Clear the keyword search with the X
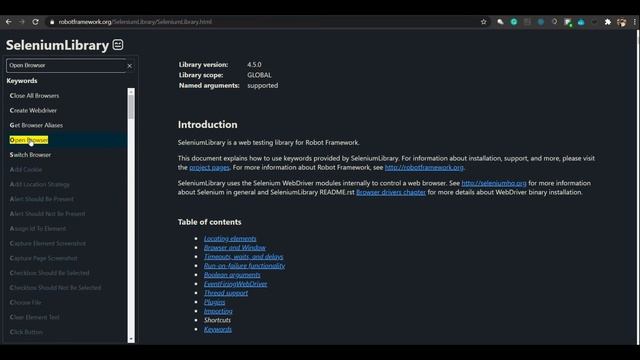The height and width of the screenshot is (360, 640). coord(129,66)
